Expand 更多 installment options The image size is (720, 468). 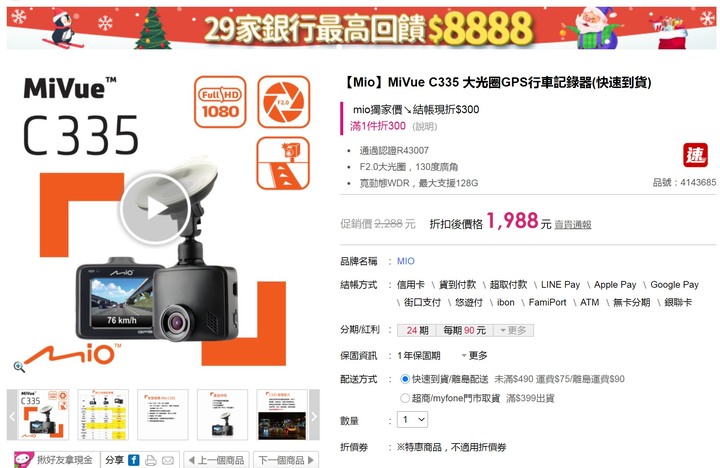pos(513,330)
